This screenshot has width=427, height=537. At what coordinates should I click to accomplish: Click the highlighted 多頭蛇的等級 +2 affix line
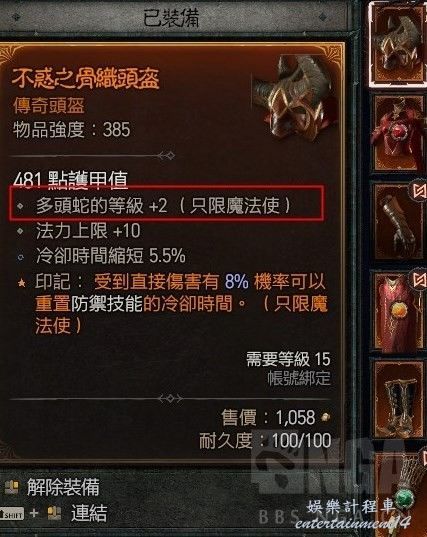[166, 203]
